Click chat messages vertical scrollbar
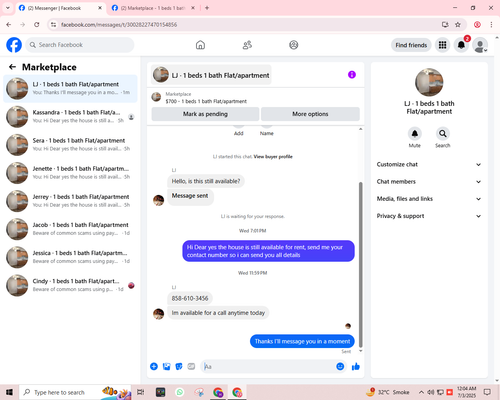Viewport: 500px width, 400px height. 360,265
